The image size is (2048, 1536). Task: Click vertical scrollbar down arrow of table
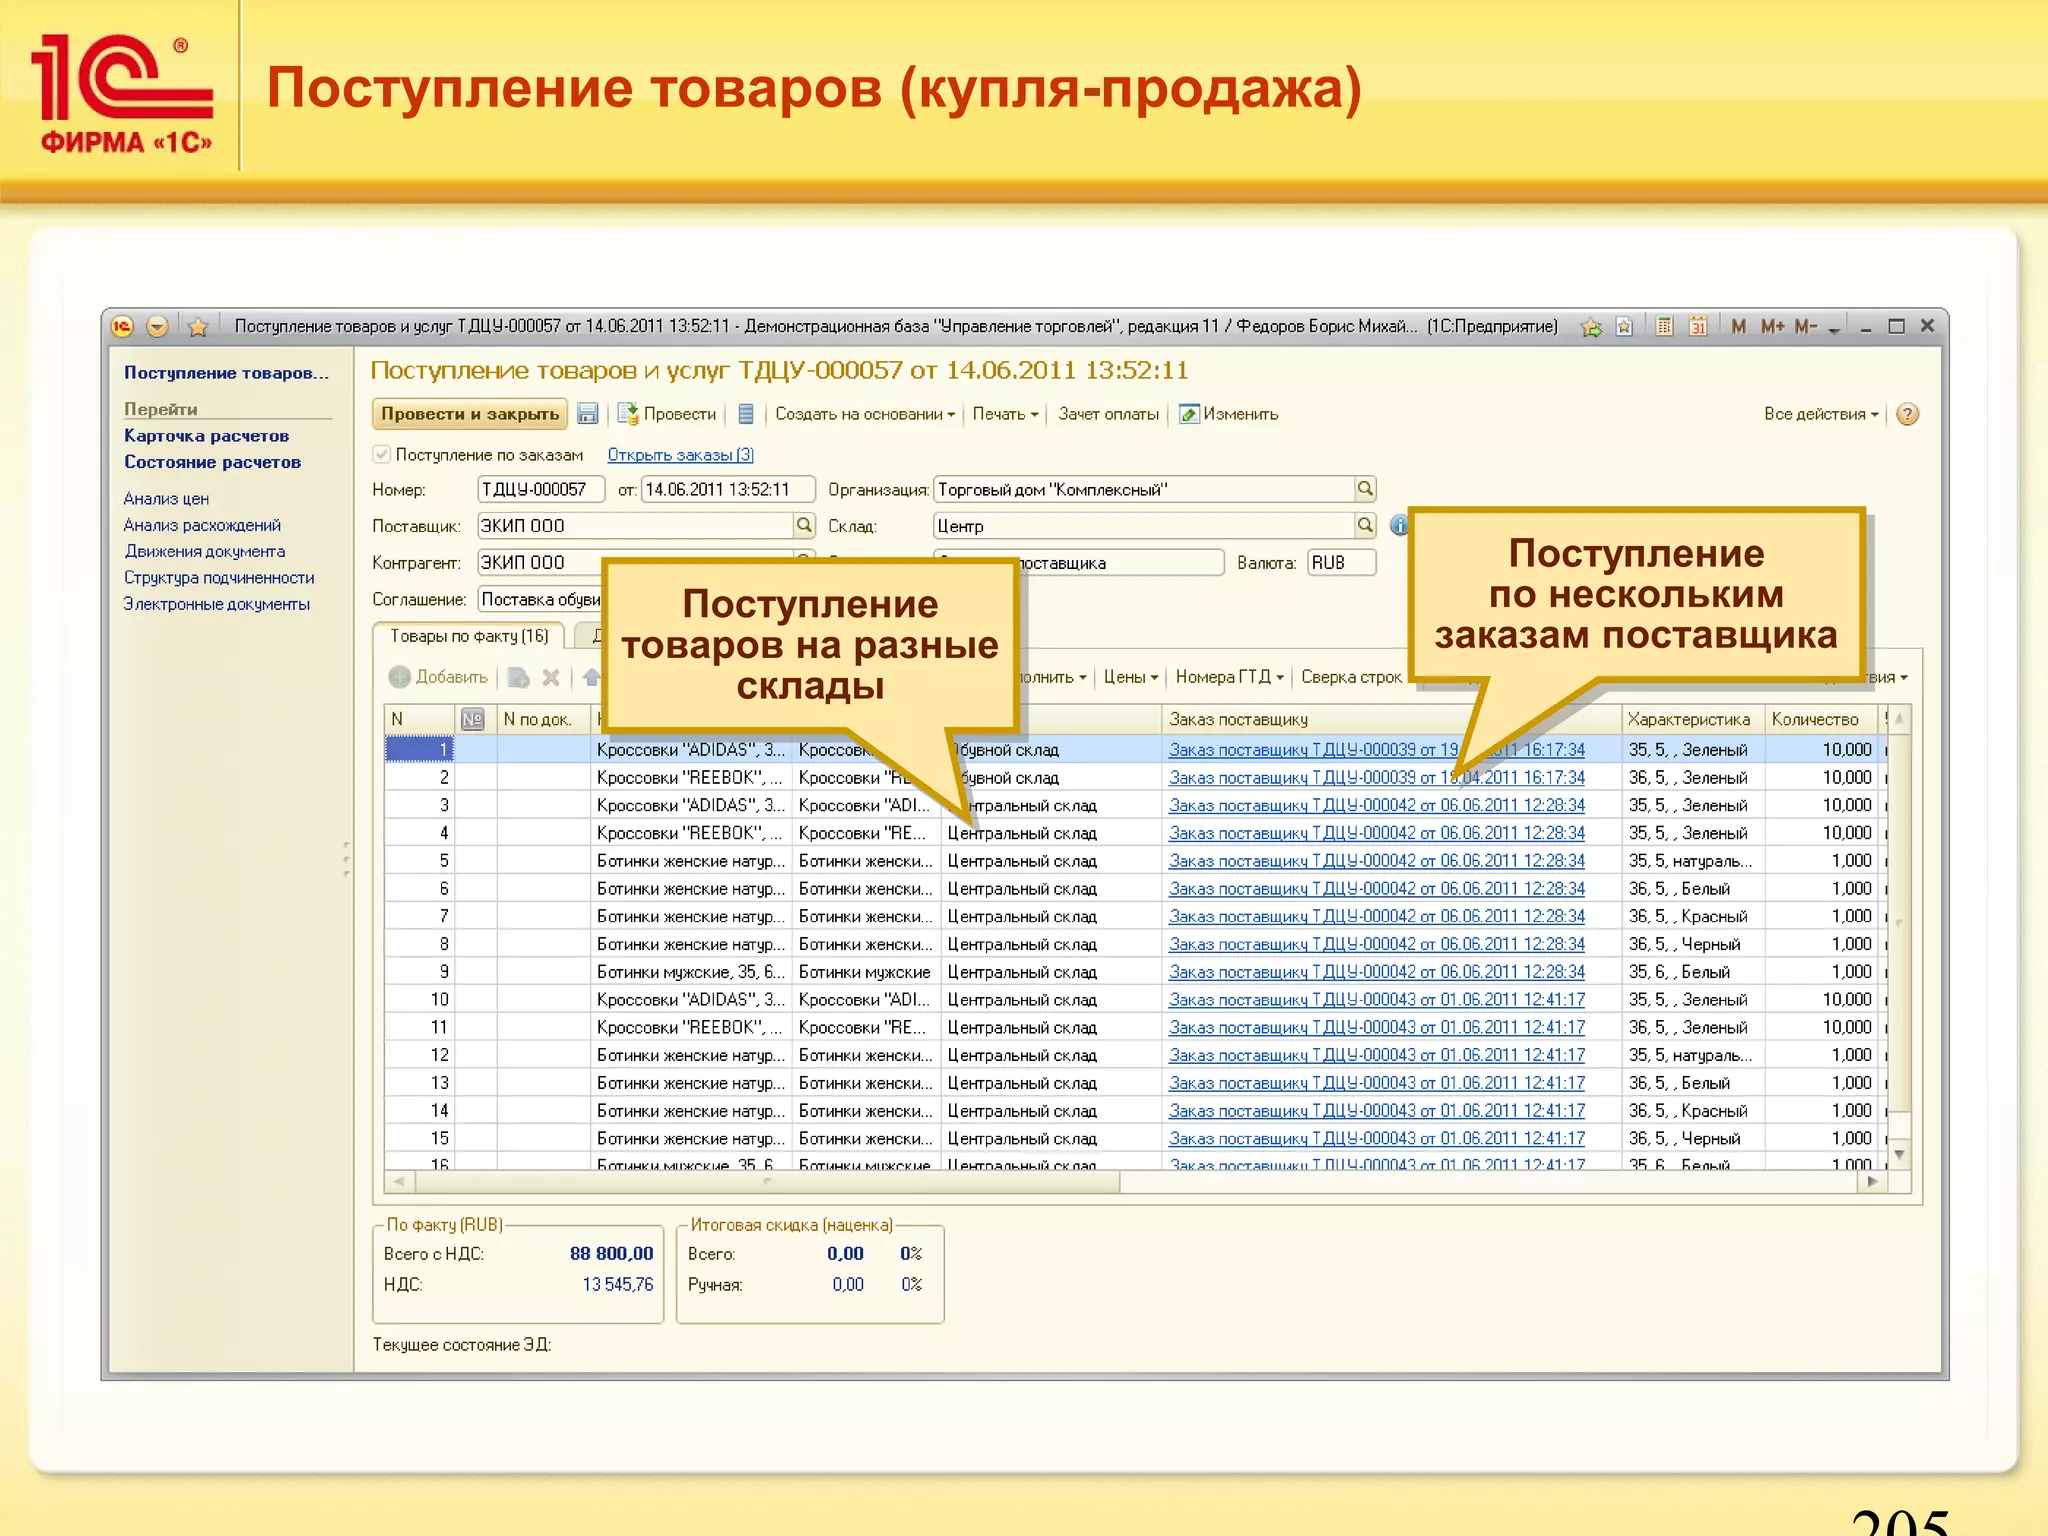coord(1900,1154)
